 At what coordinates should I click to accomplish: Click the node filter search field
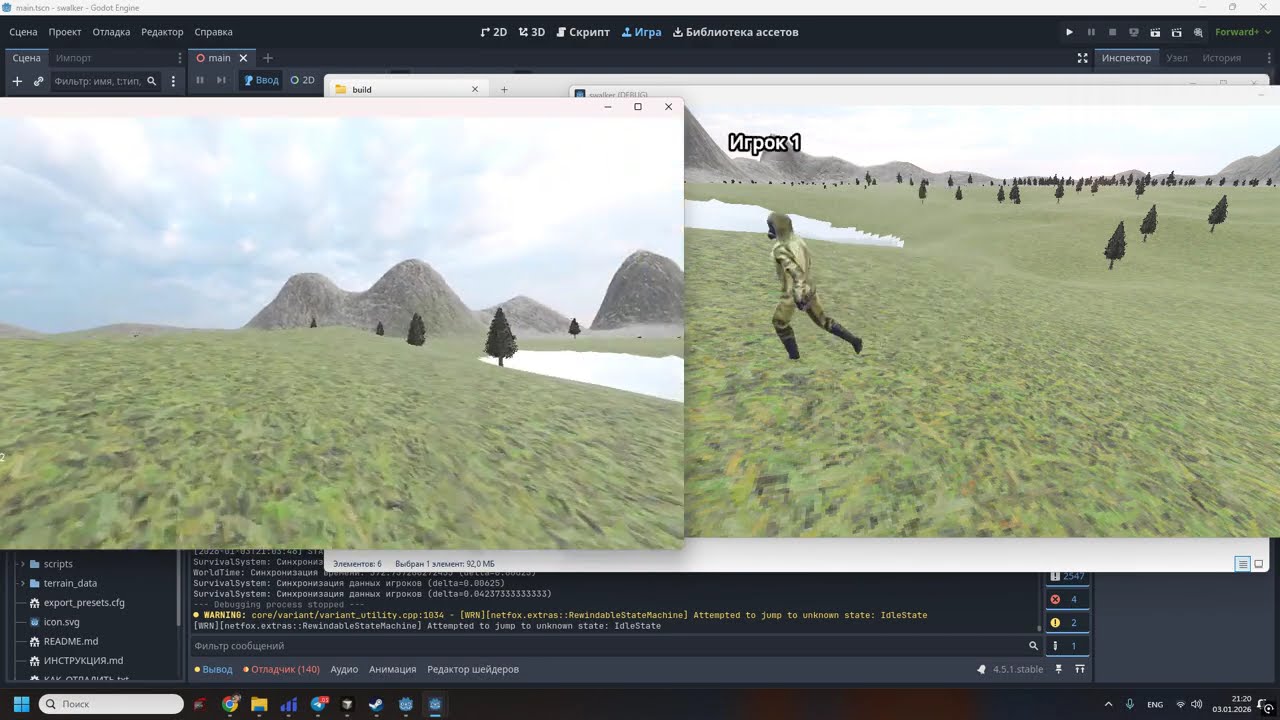click(105, 81)
